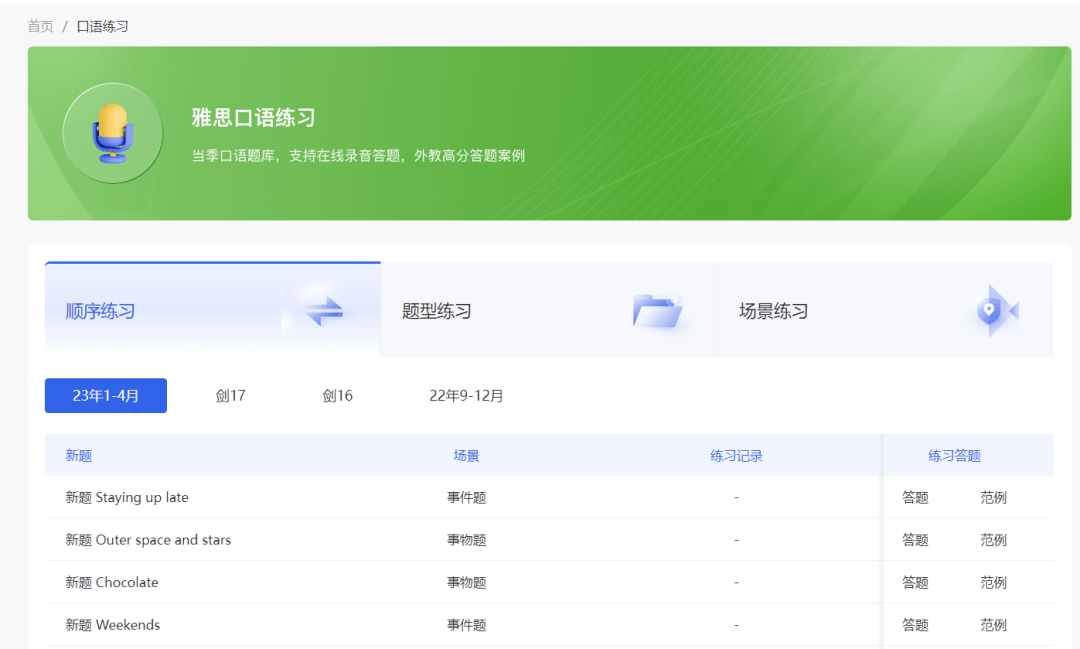Click 事物题 in the Chocolate row
Viewport: 1080px width, 649px height.
point(466,583)
